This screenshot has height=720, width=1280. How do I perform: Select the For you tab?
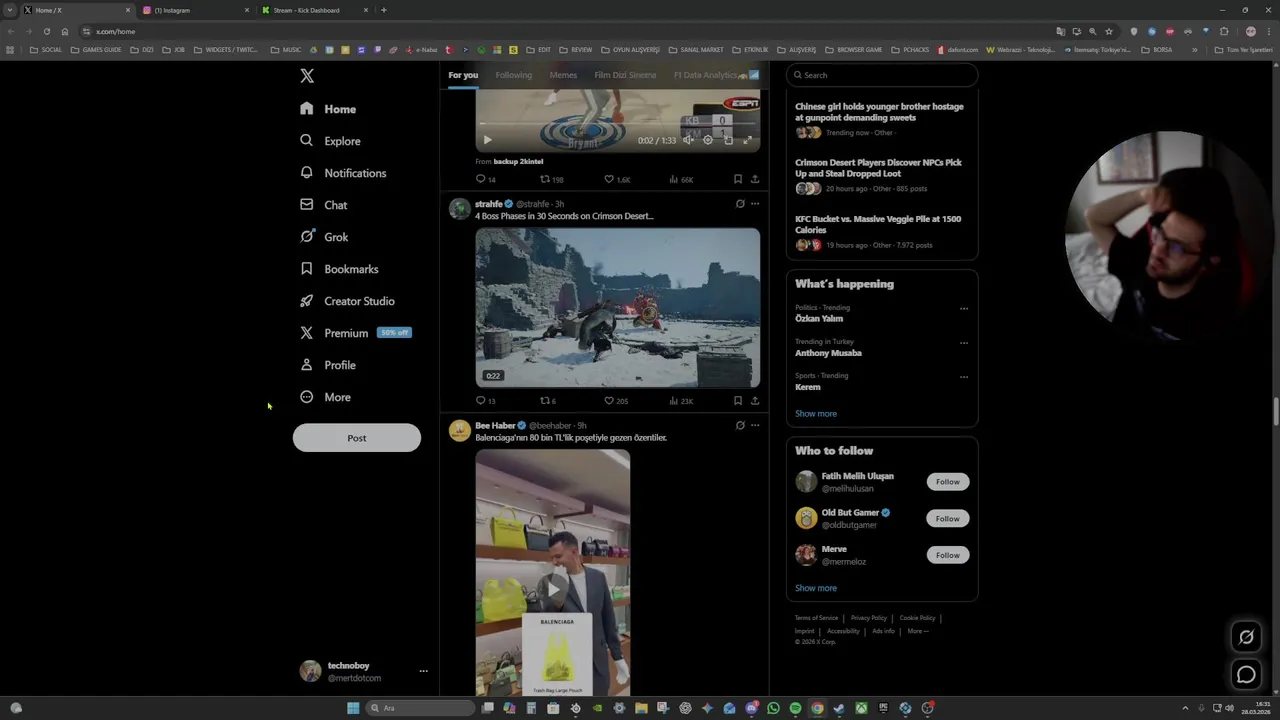463,75
